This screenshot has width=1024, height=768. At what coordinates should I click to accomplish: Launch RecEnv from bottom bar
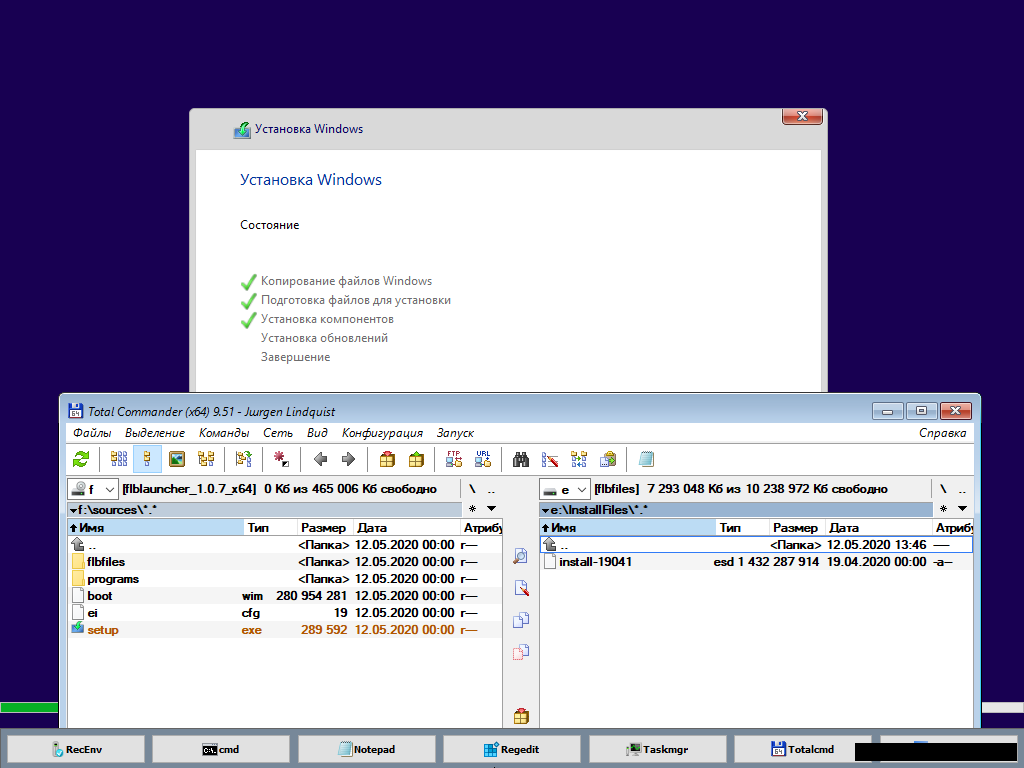pos(76,750)
